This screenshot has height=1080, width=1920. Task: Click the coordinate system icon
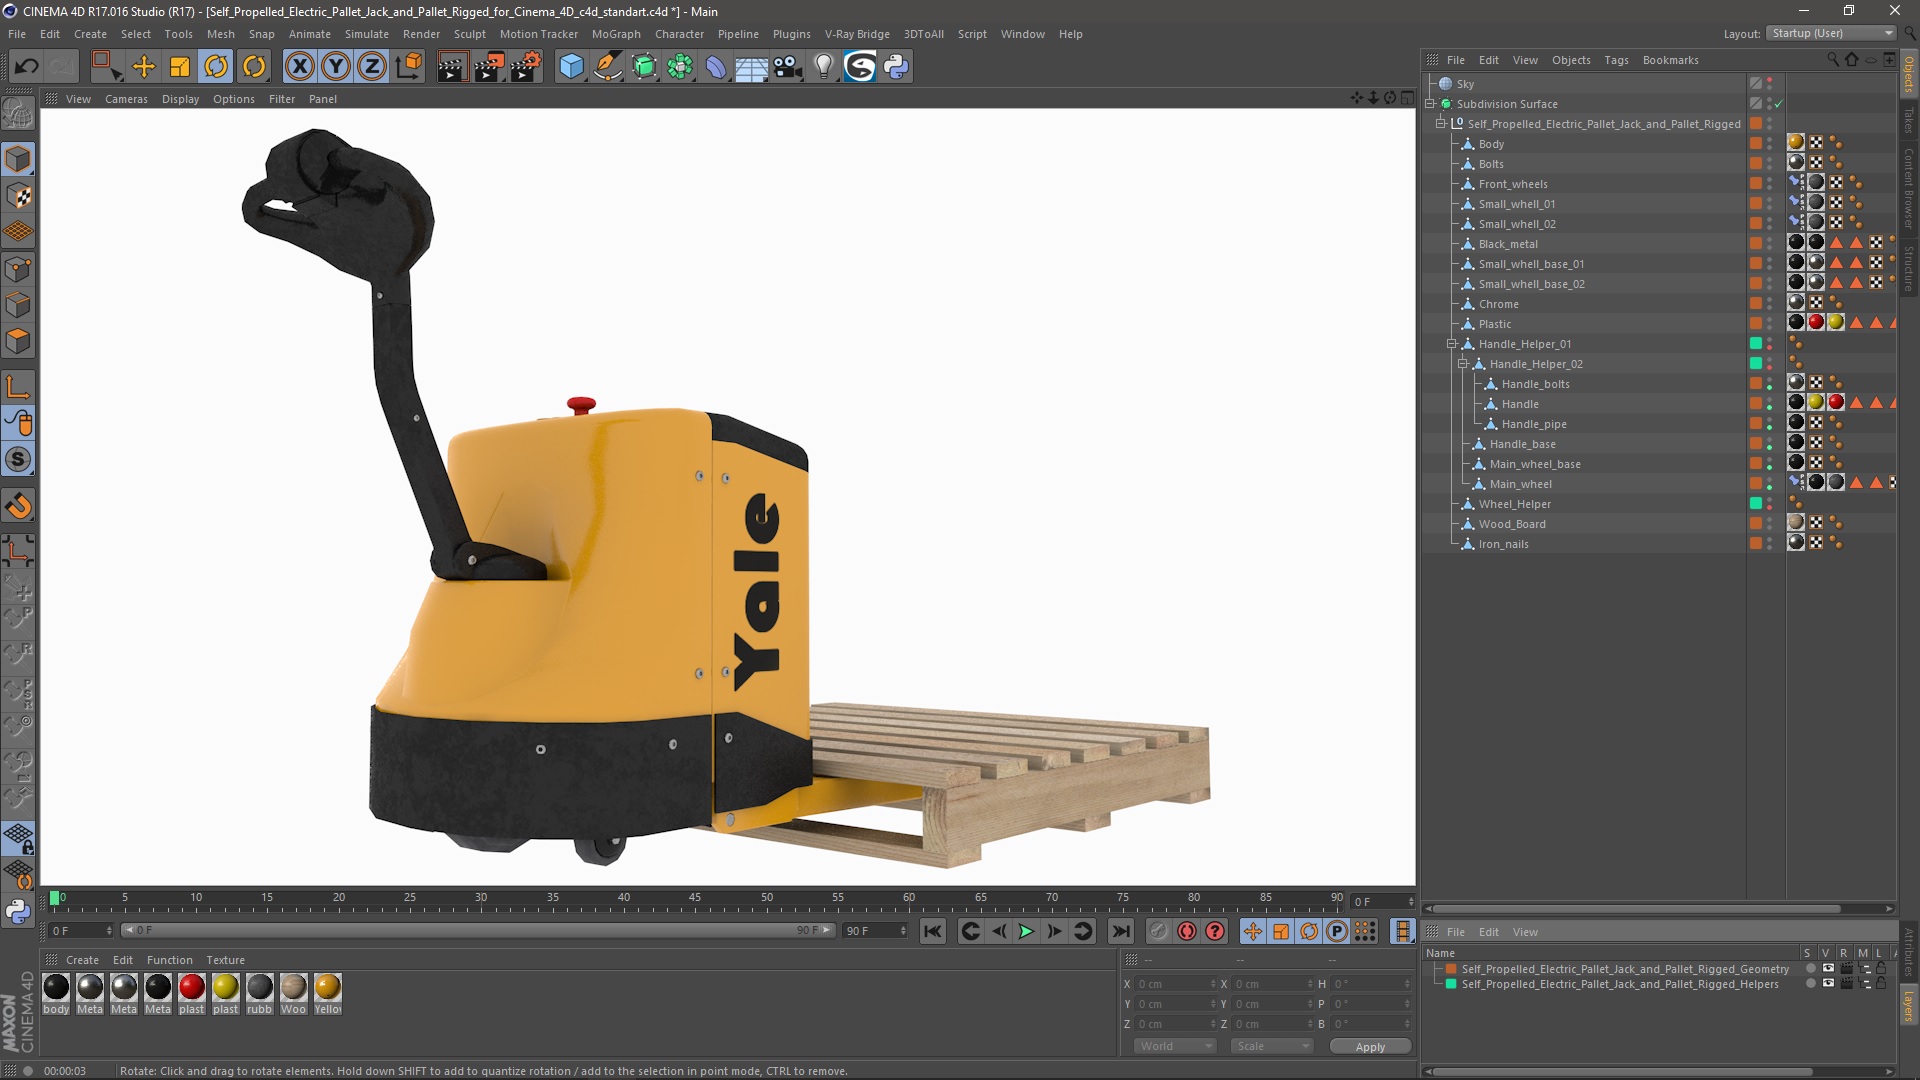click(409, 67)
